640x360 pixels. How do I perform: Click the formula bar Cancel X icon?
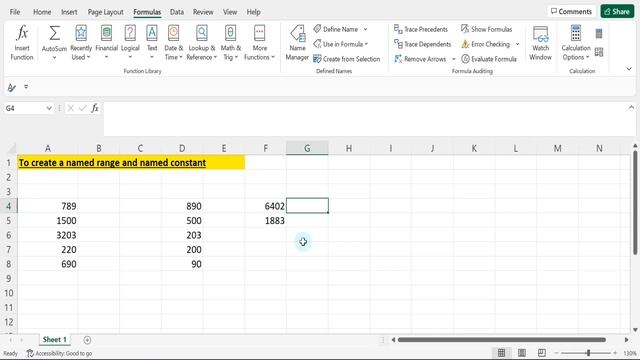[71, 108]
